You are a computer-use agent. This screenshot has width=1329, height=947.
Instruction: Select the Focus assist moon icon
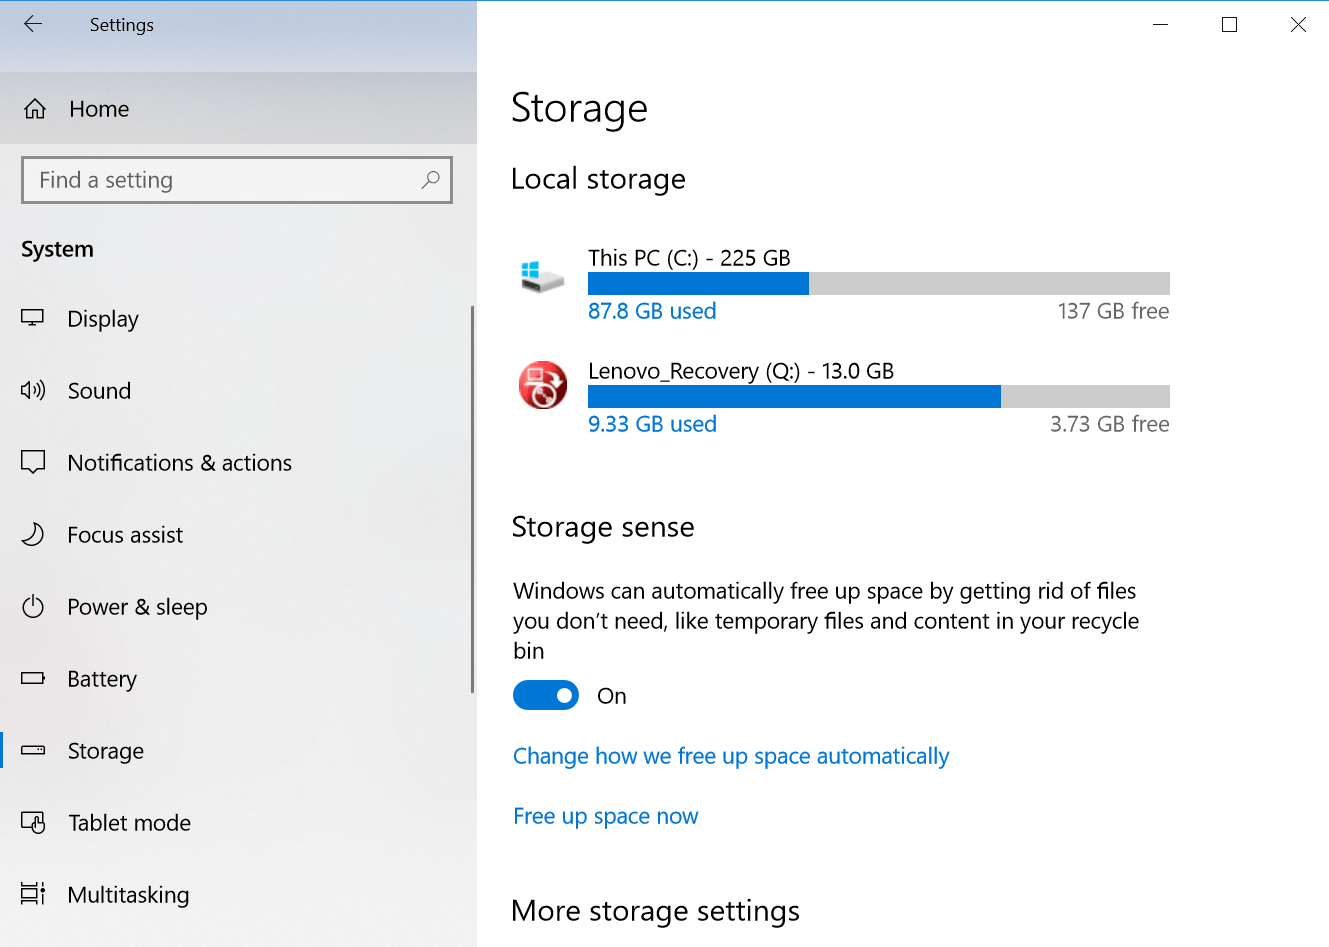[33, 534]
